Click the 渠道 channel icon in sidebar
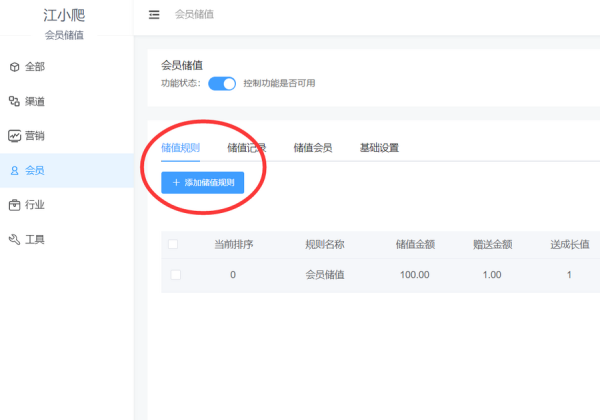This screenshot has width=600, height=420. tap(14, 101)
